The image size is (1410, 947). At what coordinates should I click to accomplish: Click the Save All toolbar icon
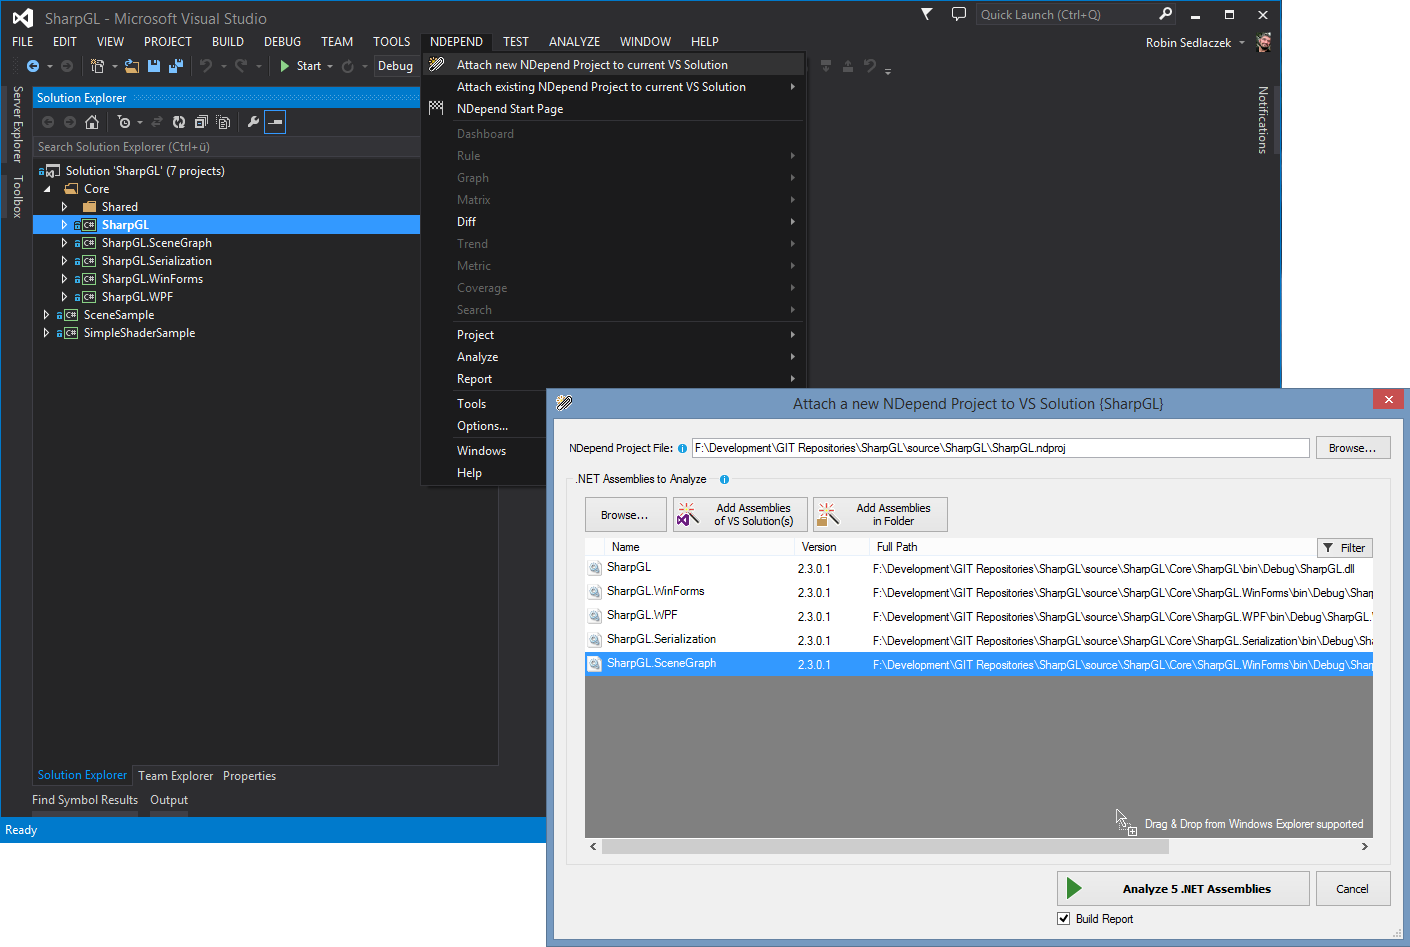coord(176,66)
